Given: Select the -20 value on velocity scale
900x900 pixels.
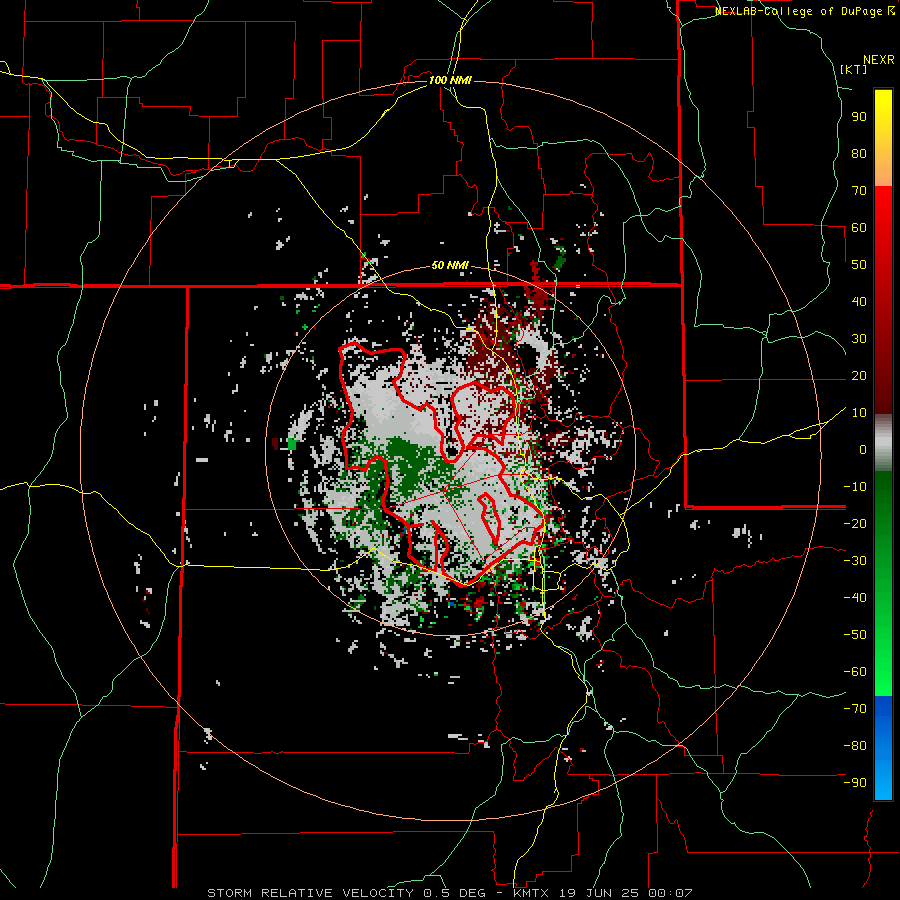Looking at the screenshot, I should click(855, 524).
